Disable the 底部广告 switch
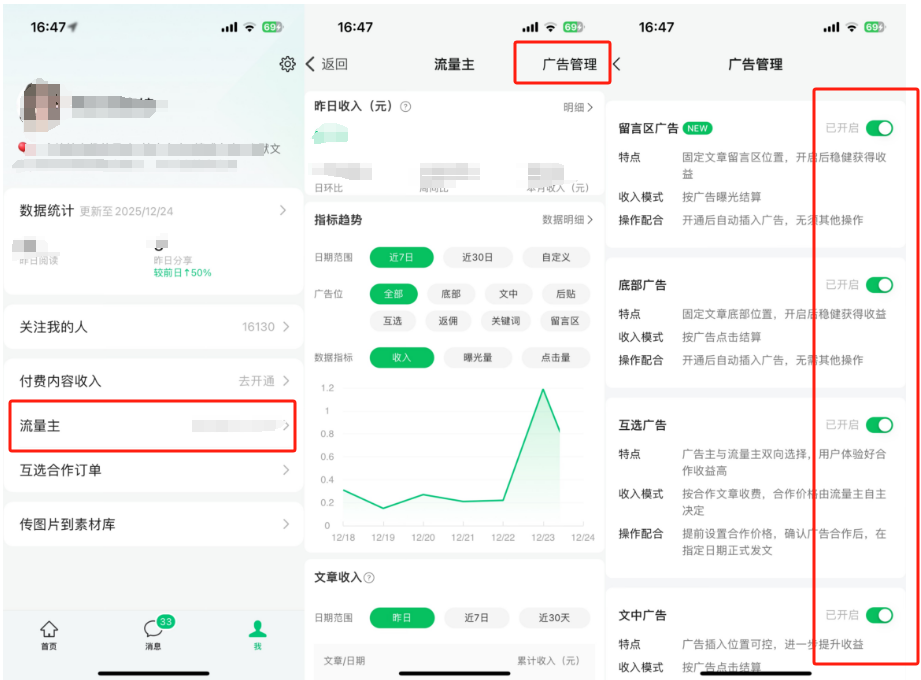Screen dimensions: 921x680 (x=879, y=285)
